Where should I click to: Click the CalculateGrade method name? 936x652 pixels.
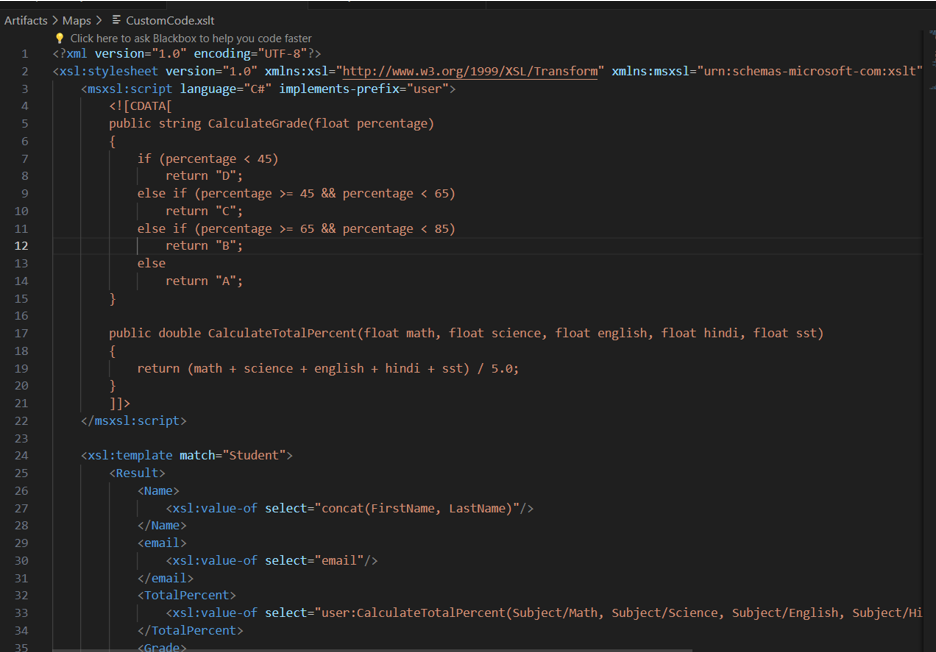coord(257,124)
